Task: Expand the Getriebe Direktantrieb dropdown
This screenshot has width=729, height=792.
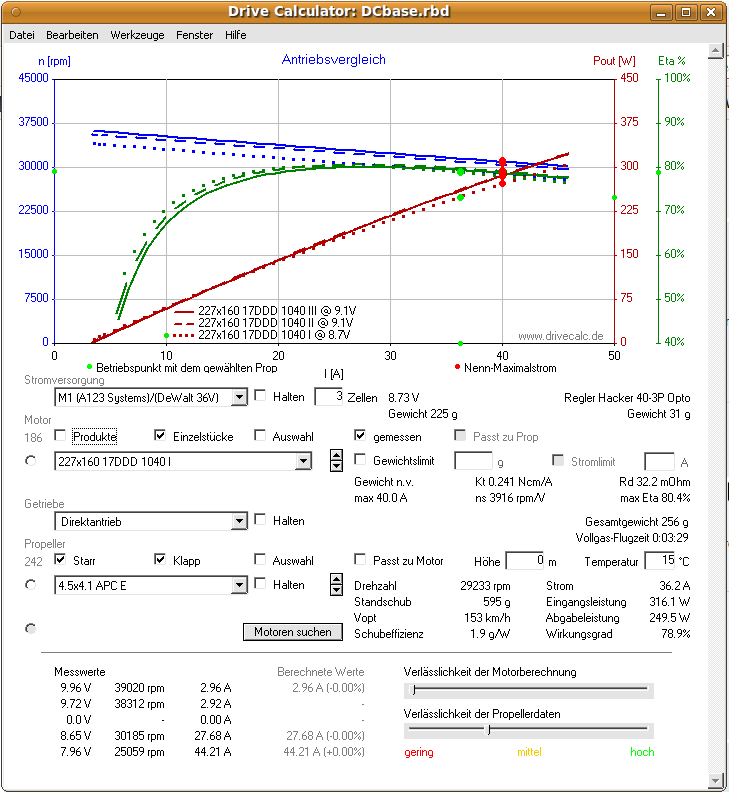Action: tap(238, 521)
